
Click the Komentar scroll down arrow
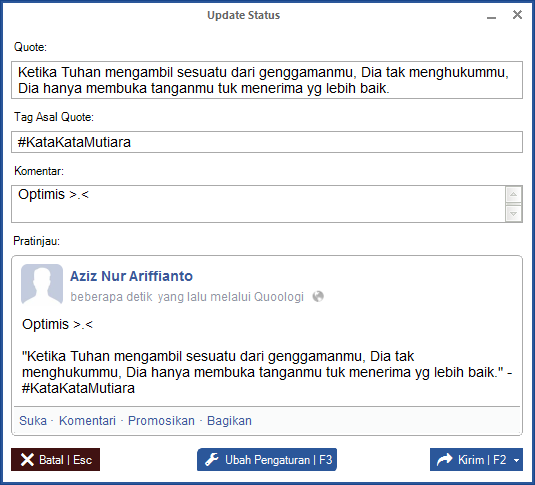514,214
